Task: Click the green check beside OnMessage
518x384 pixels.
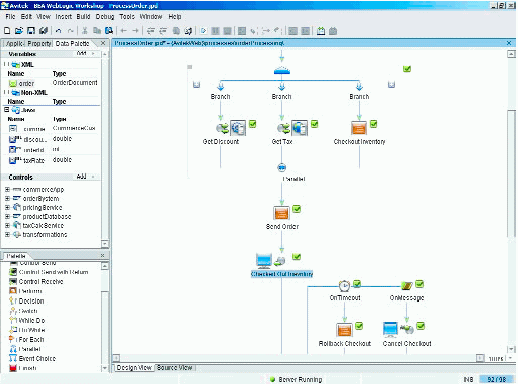Action: [419, 284]
